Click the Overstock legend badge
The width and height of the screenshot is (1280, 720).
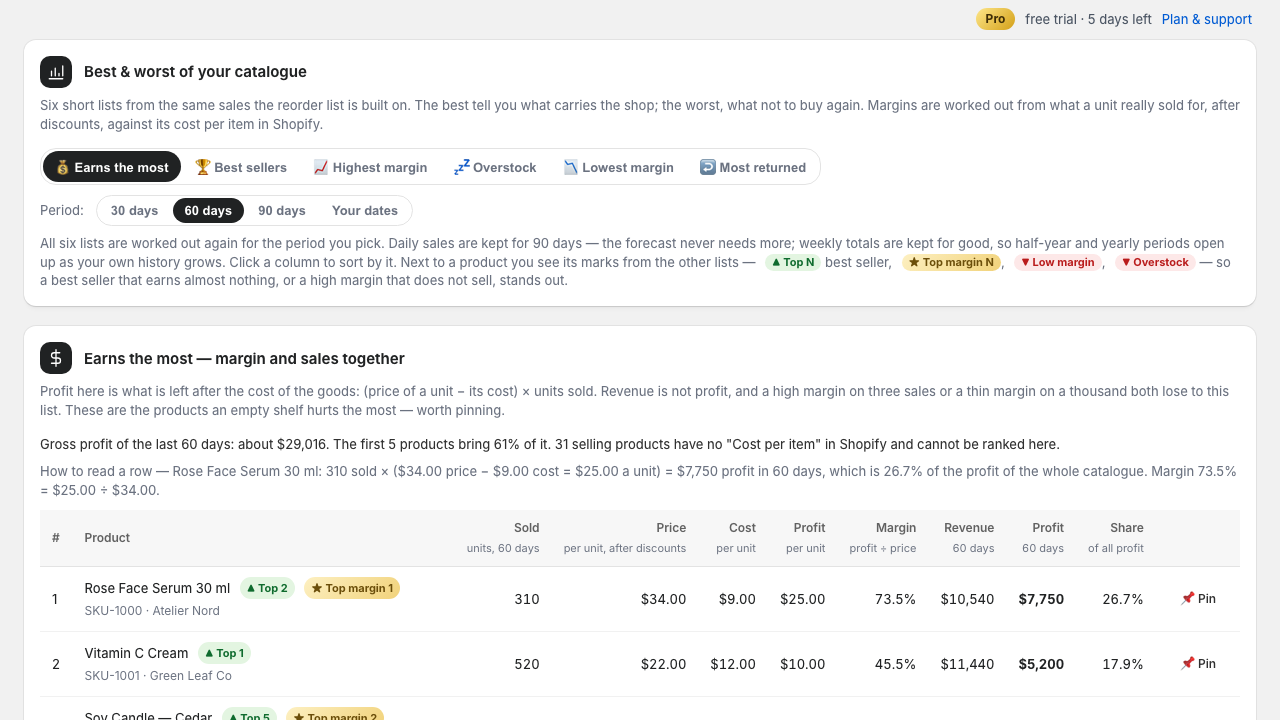(1155, 263)
